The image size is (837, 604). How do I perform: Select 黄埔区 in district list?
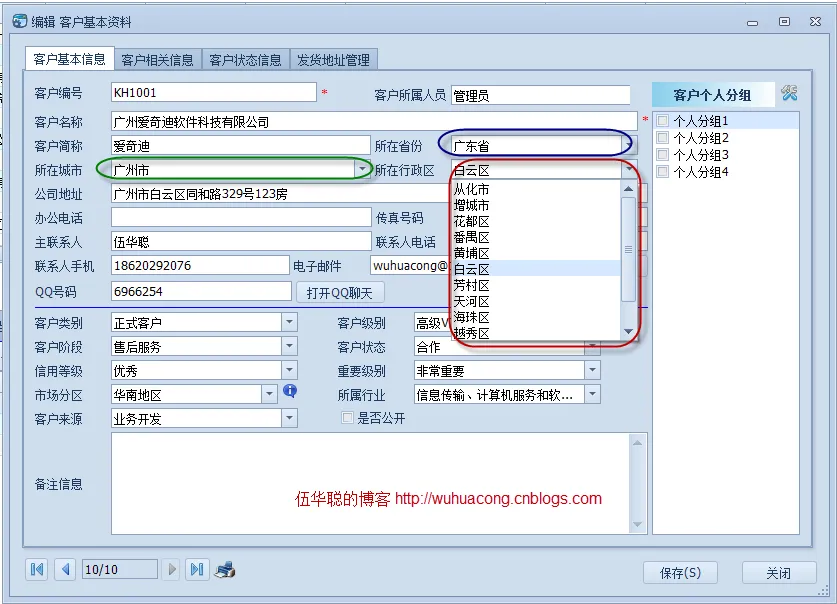pyautogui.click(x=536, y=253)
